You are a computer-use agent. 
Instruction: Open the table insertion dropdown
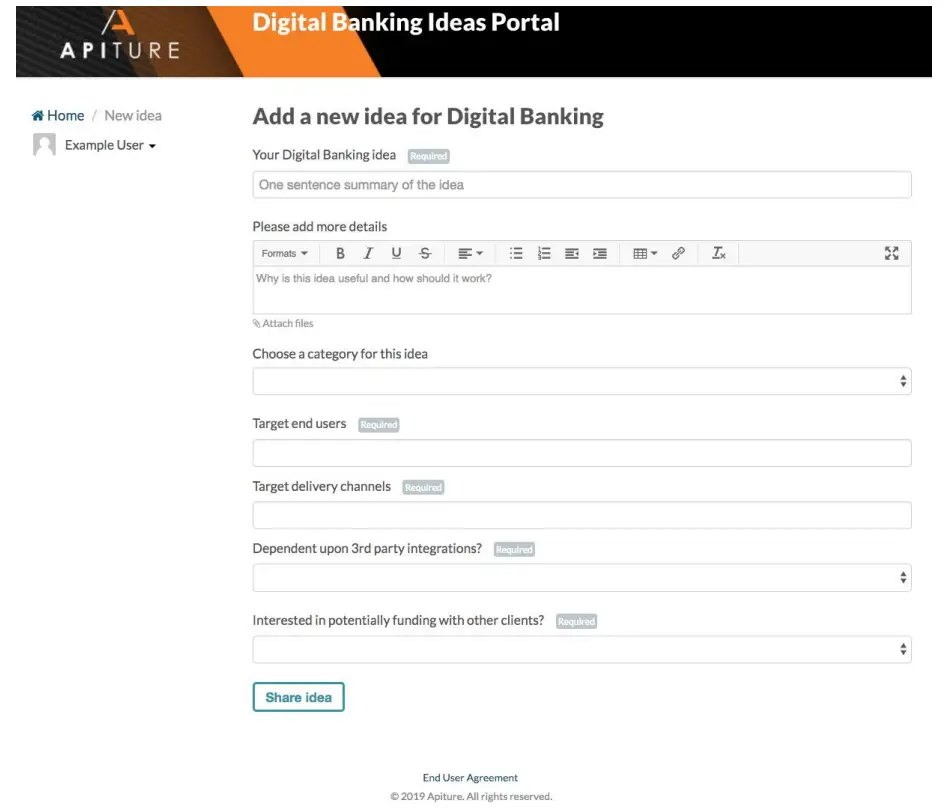pos(642,253)
